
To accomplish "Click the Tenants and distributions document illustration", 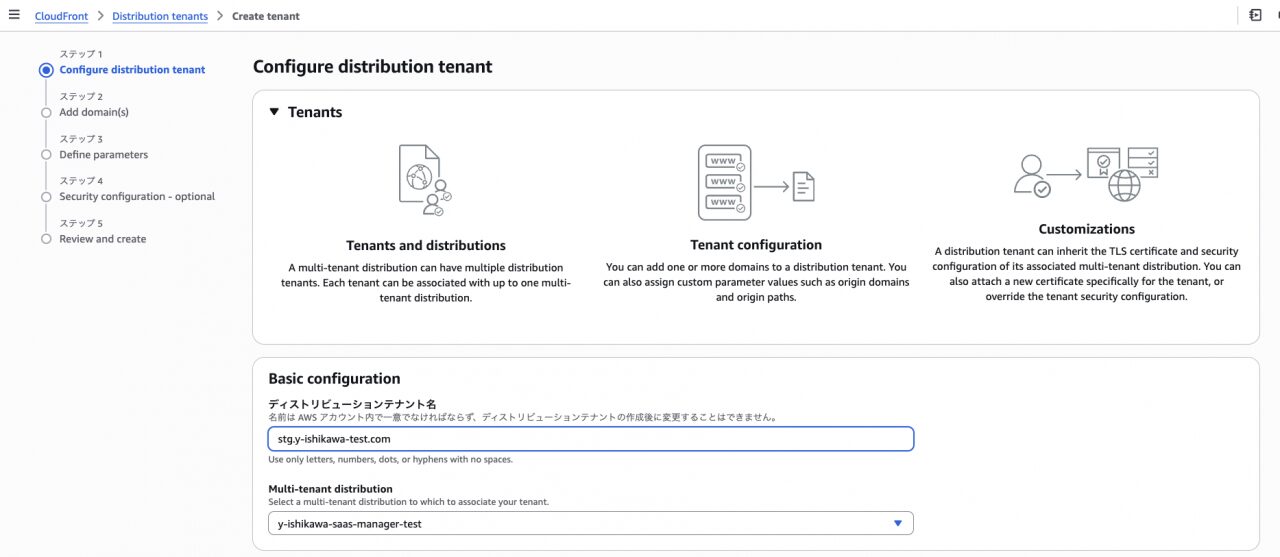I will (x=425, y=180).
